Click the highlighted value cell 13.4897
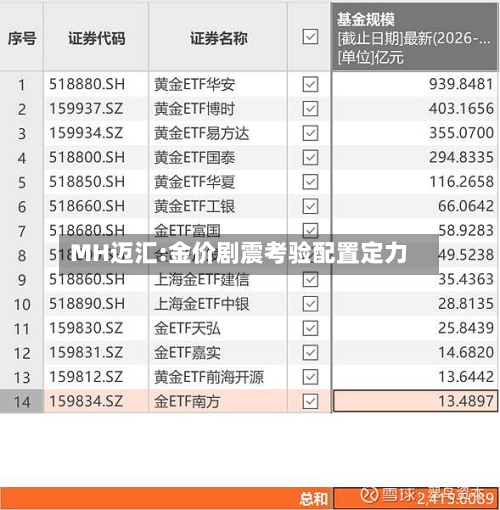The width and height of the screenshot is (500, 510). tap(415, 401)
